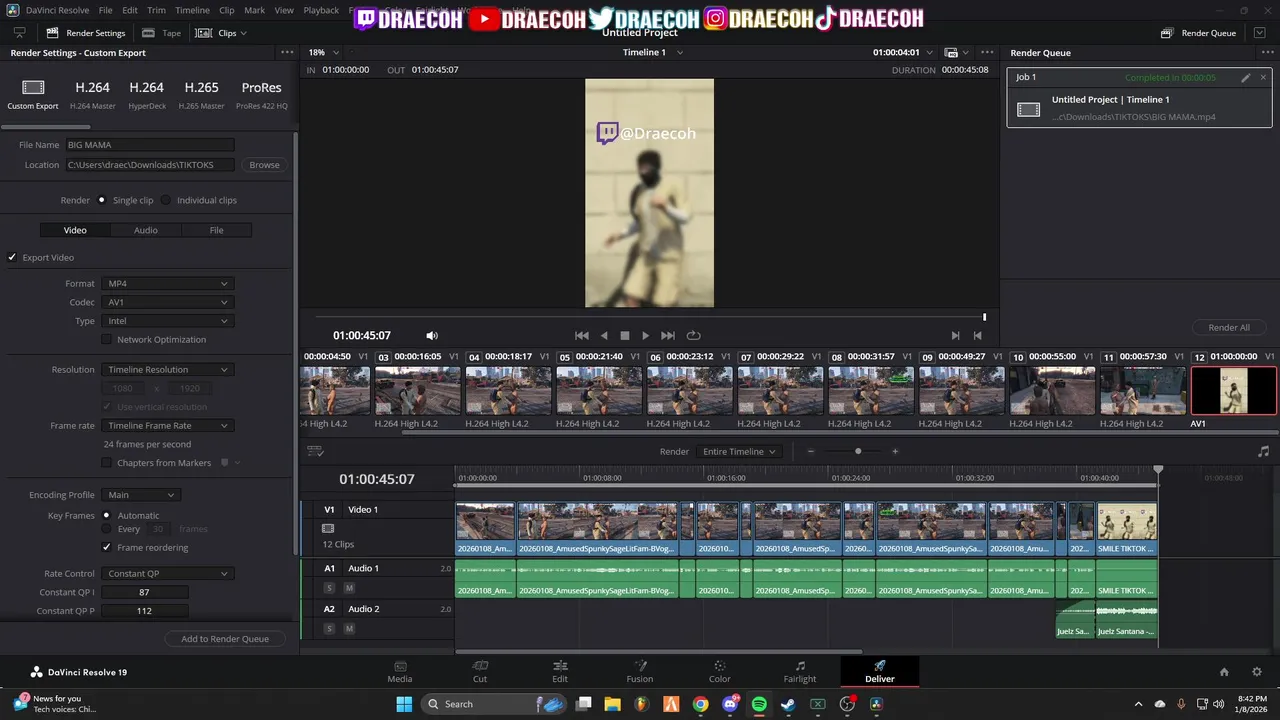Stop playback in viewer
Image resolution: width=1280 pixels, height=720 pixels.
[625, 336]
